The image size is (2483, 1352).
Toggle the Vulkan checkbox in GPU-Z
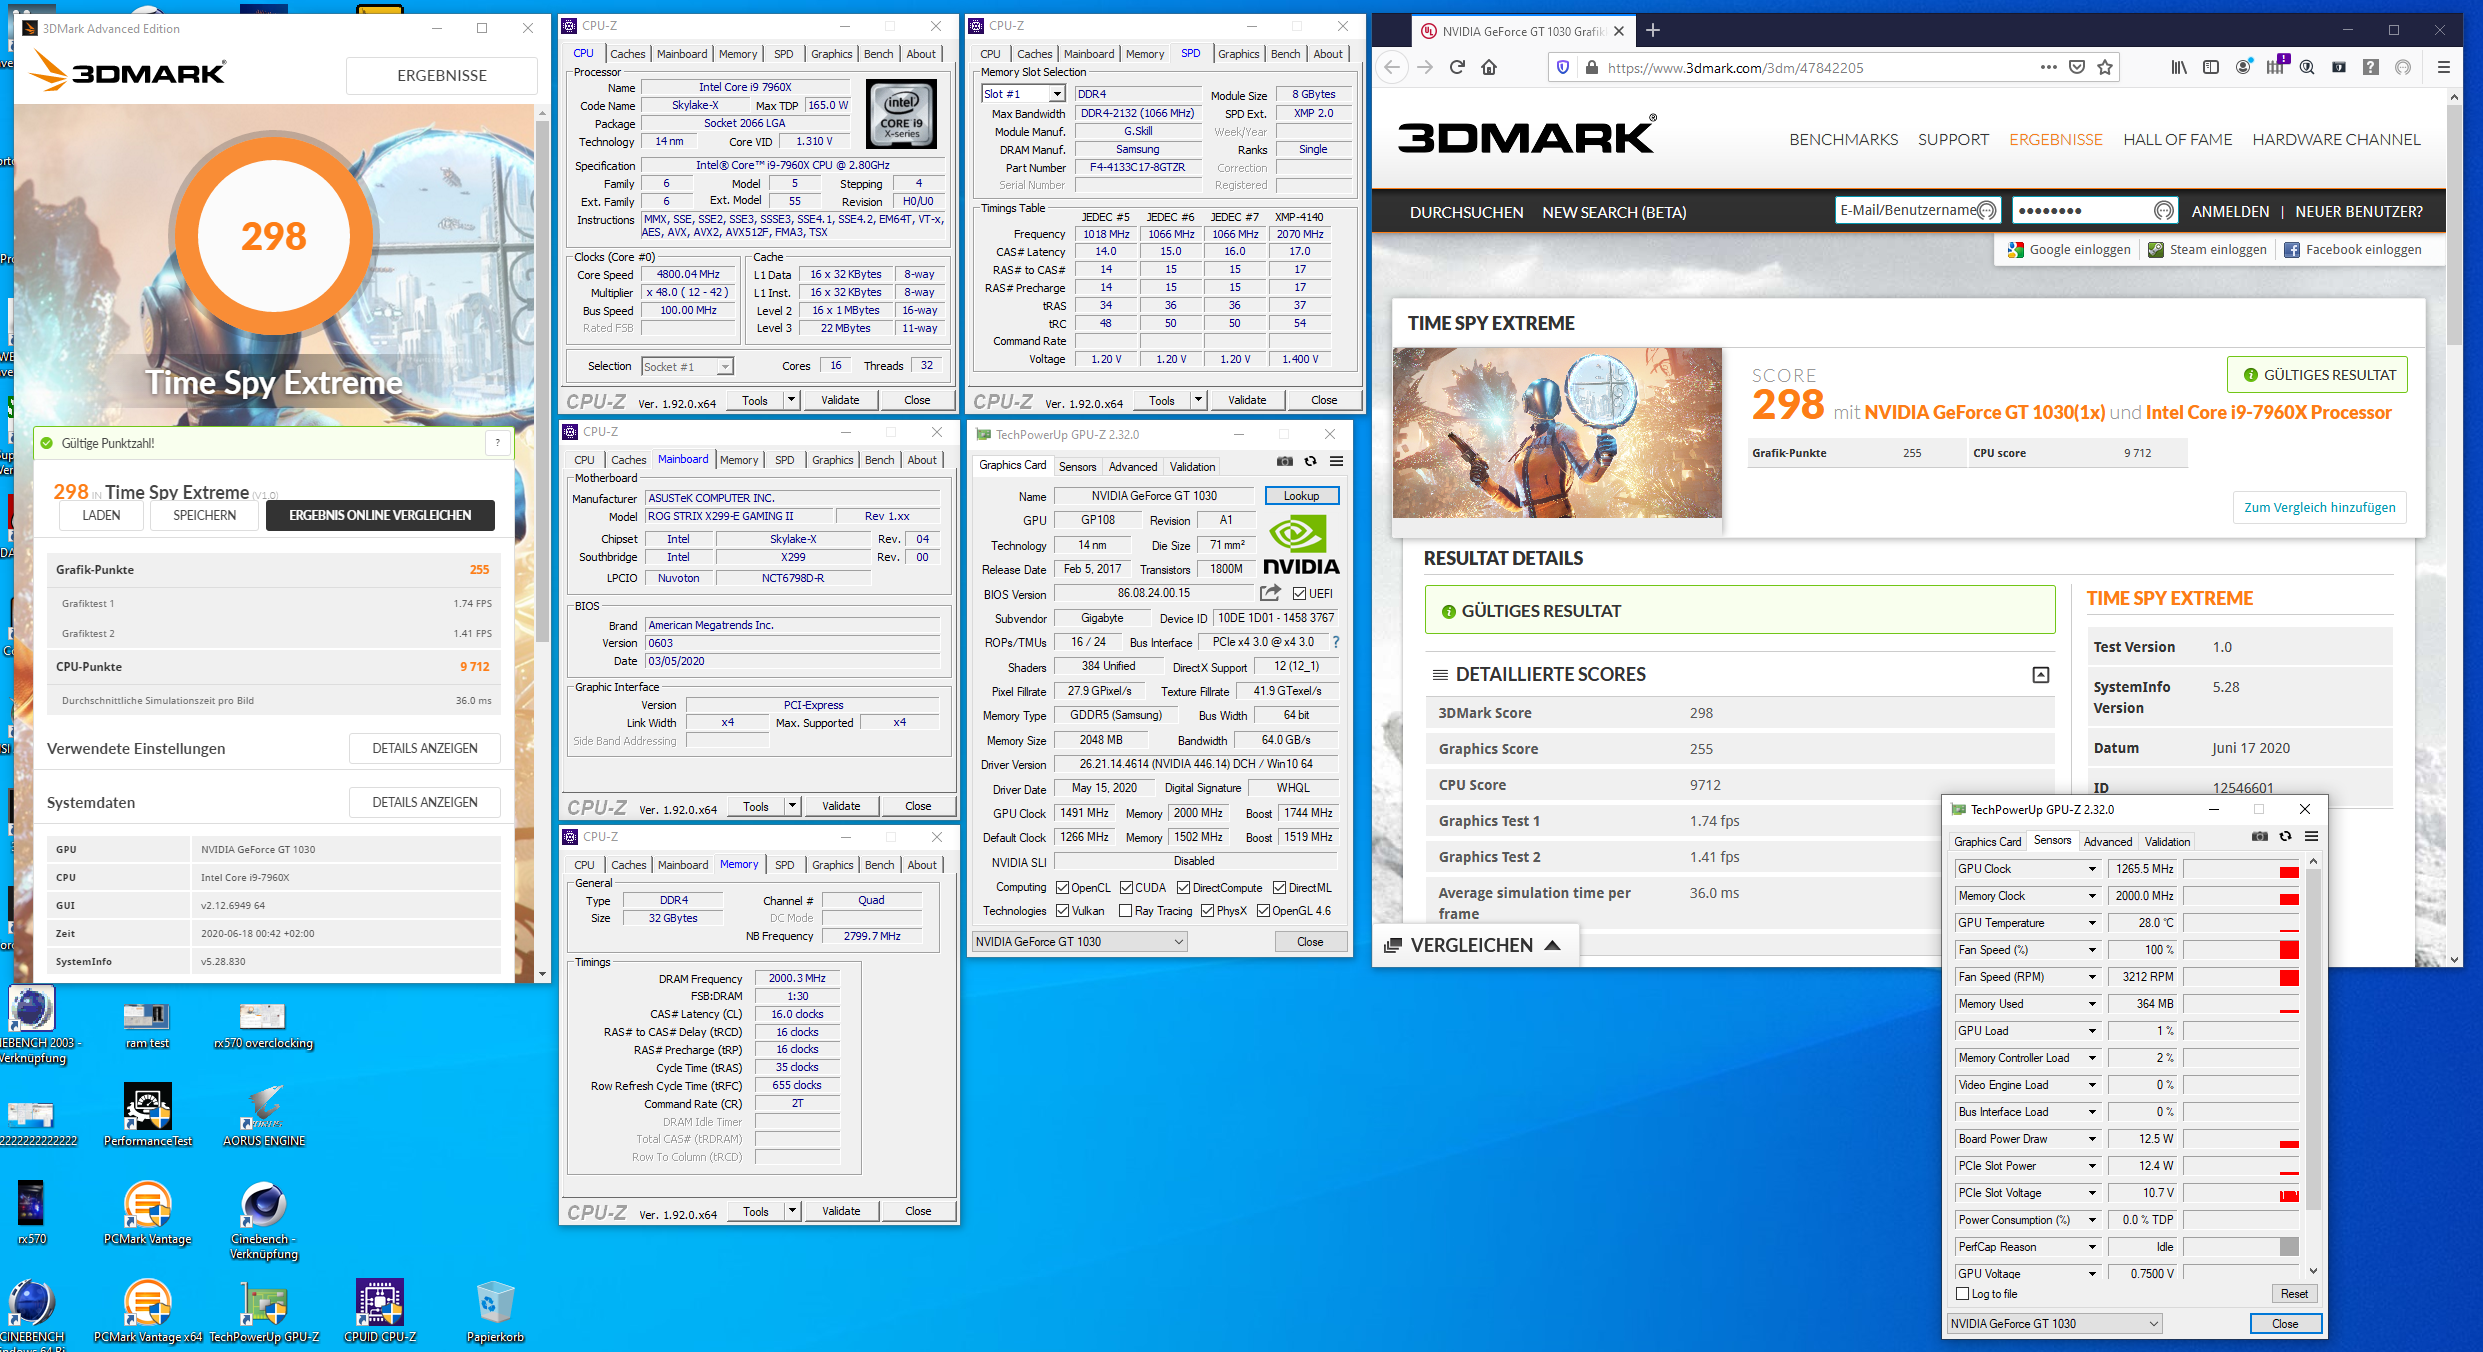(x=1062, y=911)
